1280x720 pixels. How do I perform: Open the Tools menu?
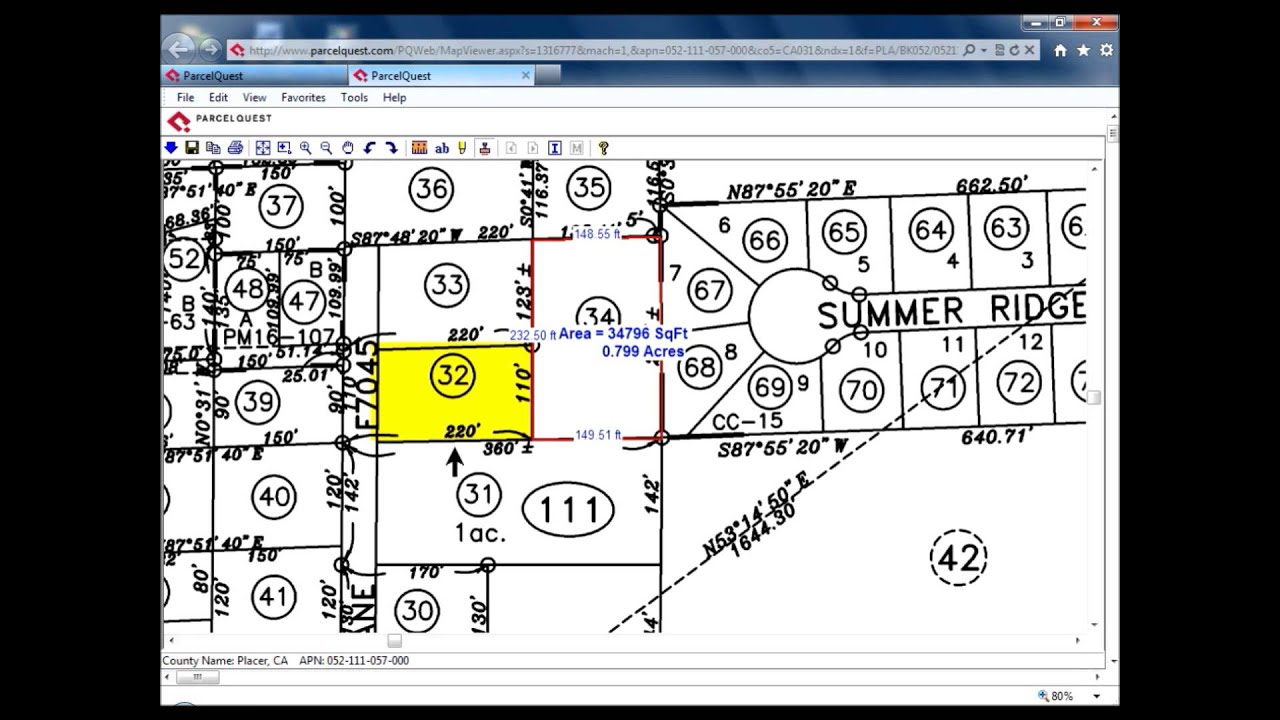[x=354, y=97]
